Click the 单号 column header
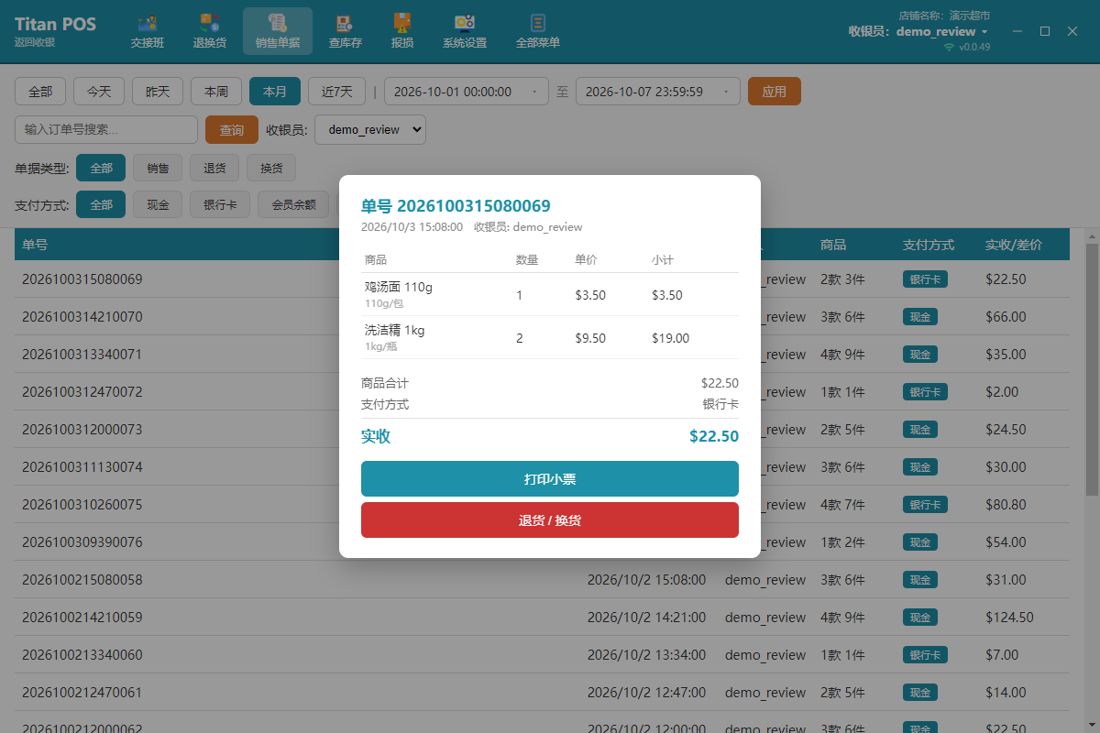The image size is (1100, 733). pyautogui.click(x=35, y=245)
